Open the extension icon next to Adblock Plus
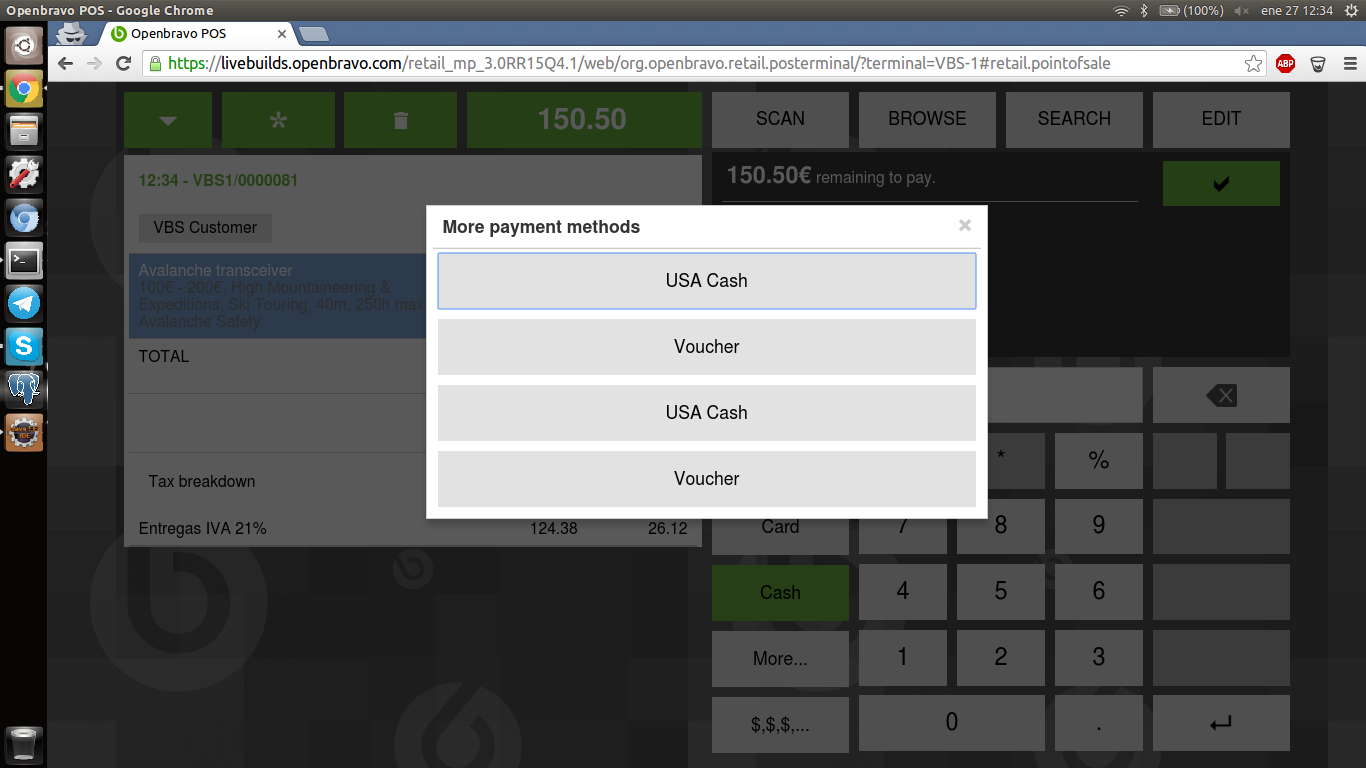 tap(1318, 64)
